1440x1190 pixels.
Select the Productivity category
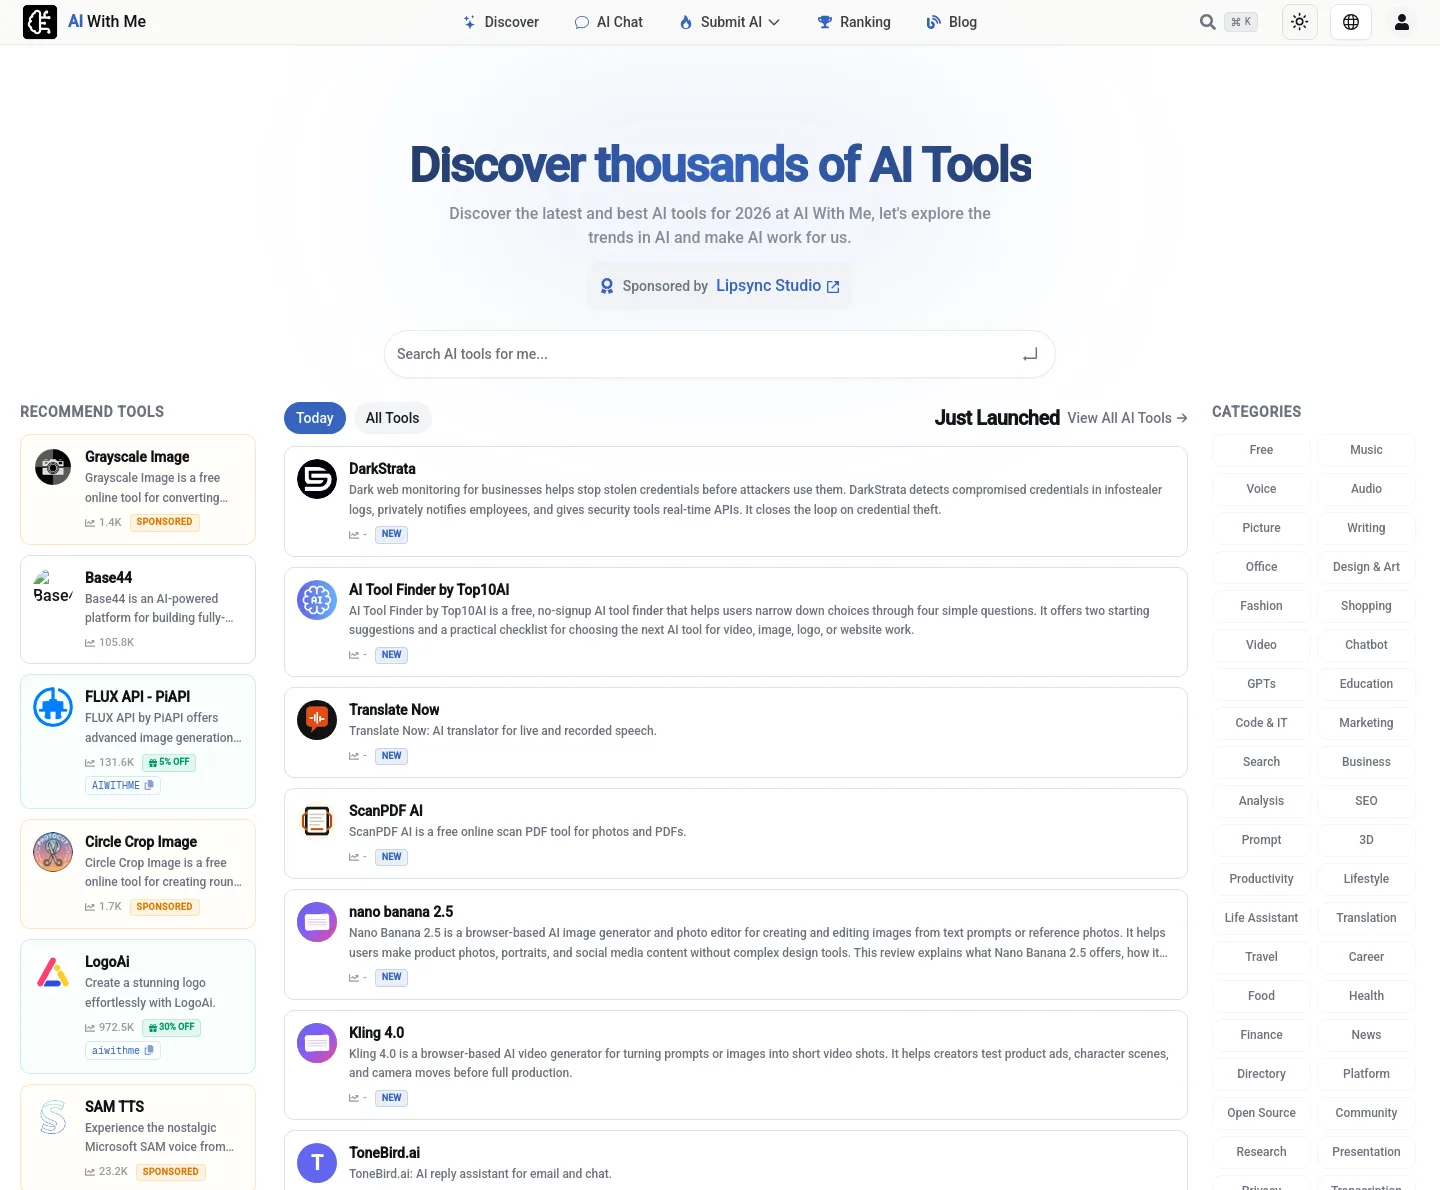pos(1261,879)
